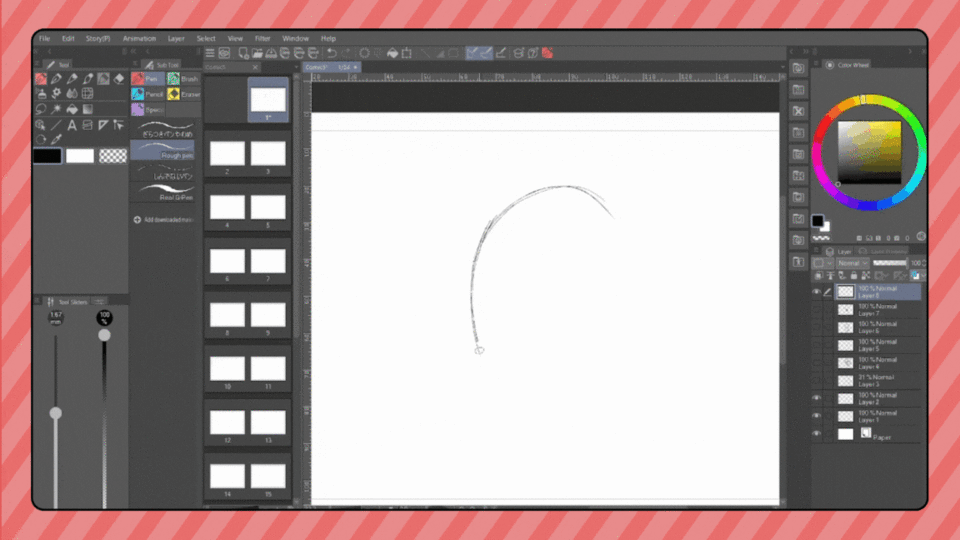The width and height of the screenshot is (960, 540).
Task: Open page 2 thumbnail in page manager
Action: [x=227, y=154]
